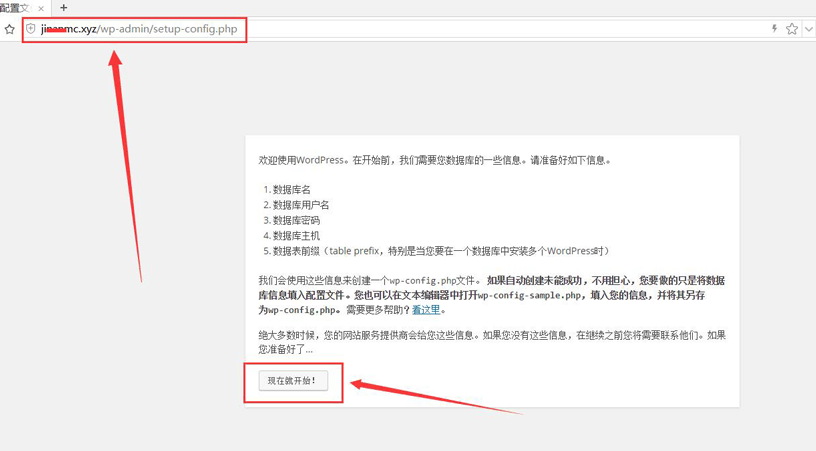Click paragraph starting 绝大多数时候
Viewport: 816px width, 451px height.
tap(492, 342)
